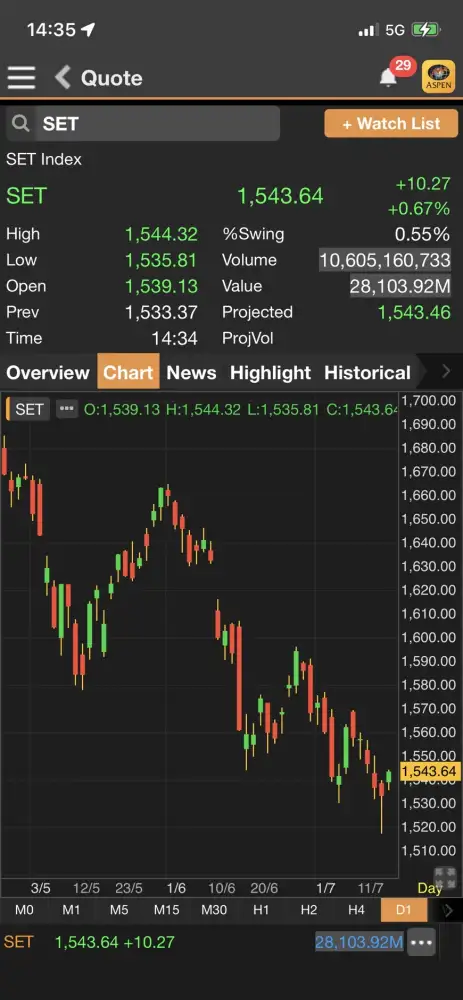
Task: Tap the +0.67% change figure
Action: (x=418, y=209)
